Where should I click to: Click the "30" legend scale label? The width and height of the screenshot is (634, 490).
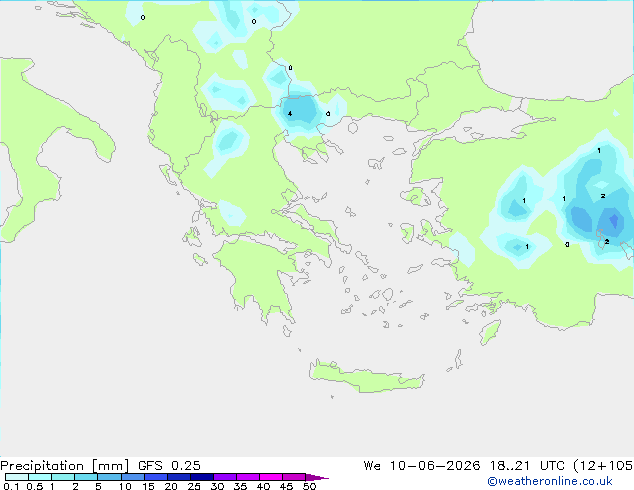[x=217, y=486]
